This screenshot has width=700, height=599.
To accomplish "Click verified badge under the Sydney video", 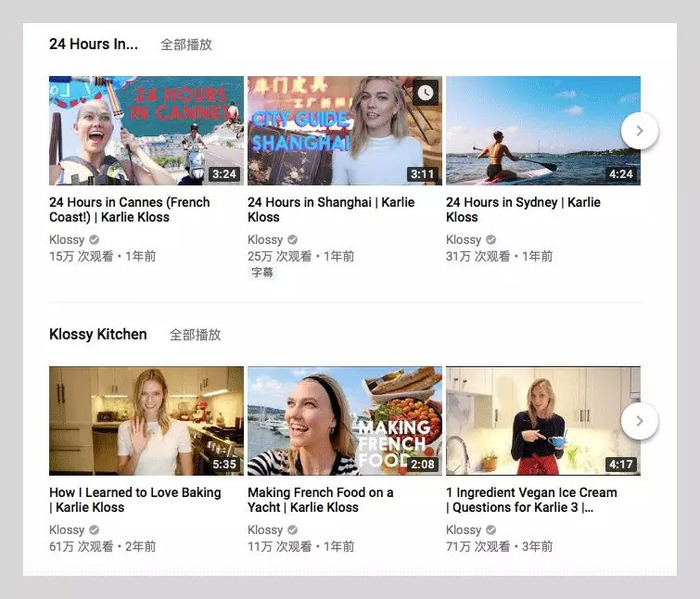I will pos(491,240).
